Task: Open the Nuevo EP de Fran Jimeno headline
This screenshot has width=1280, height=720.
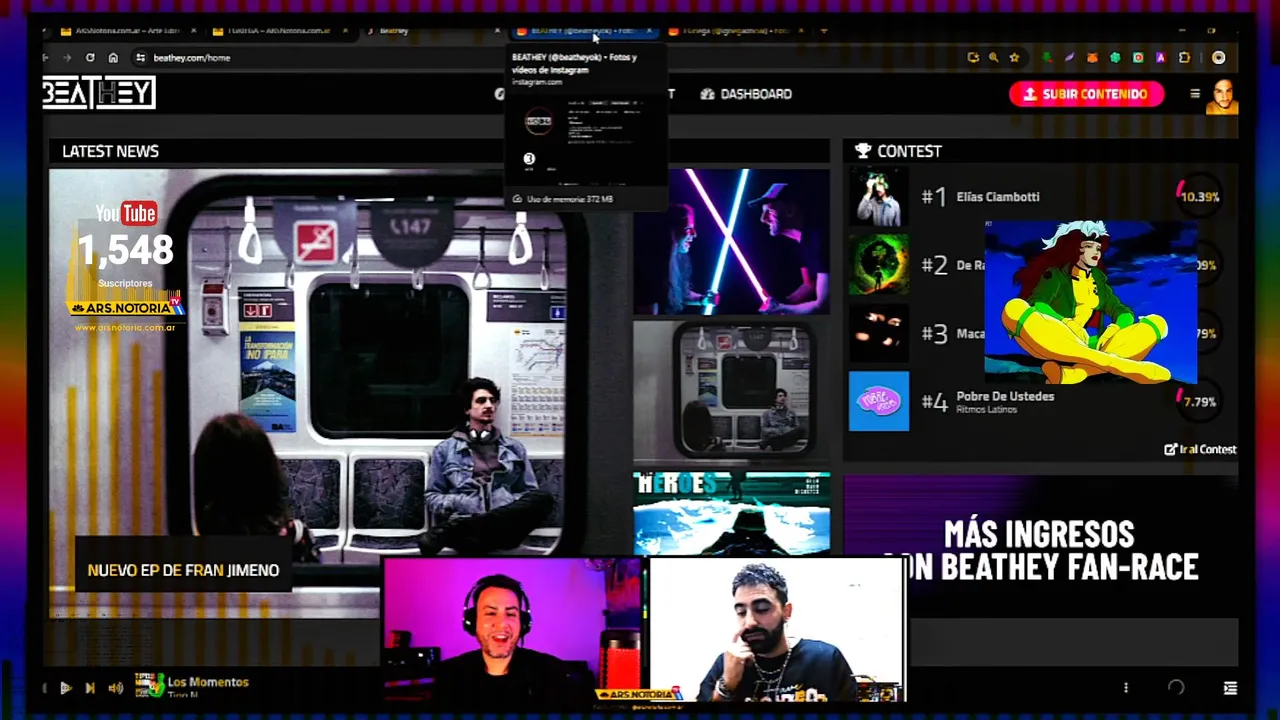Action: (x=183, y=570)
